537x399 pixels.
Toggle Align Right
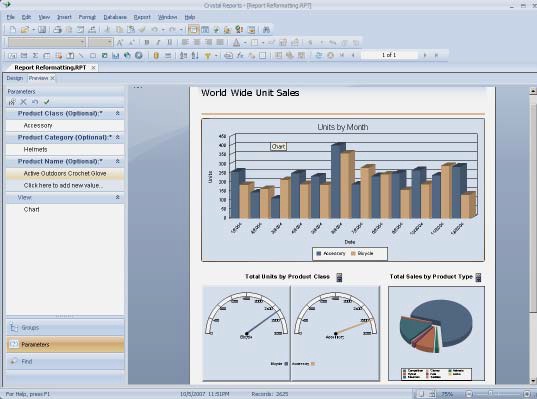(x=209, y=42)
